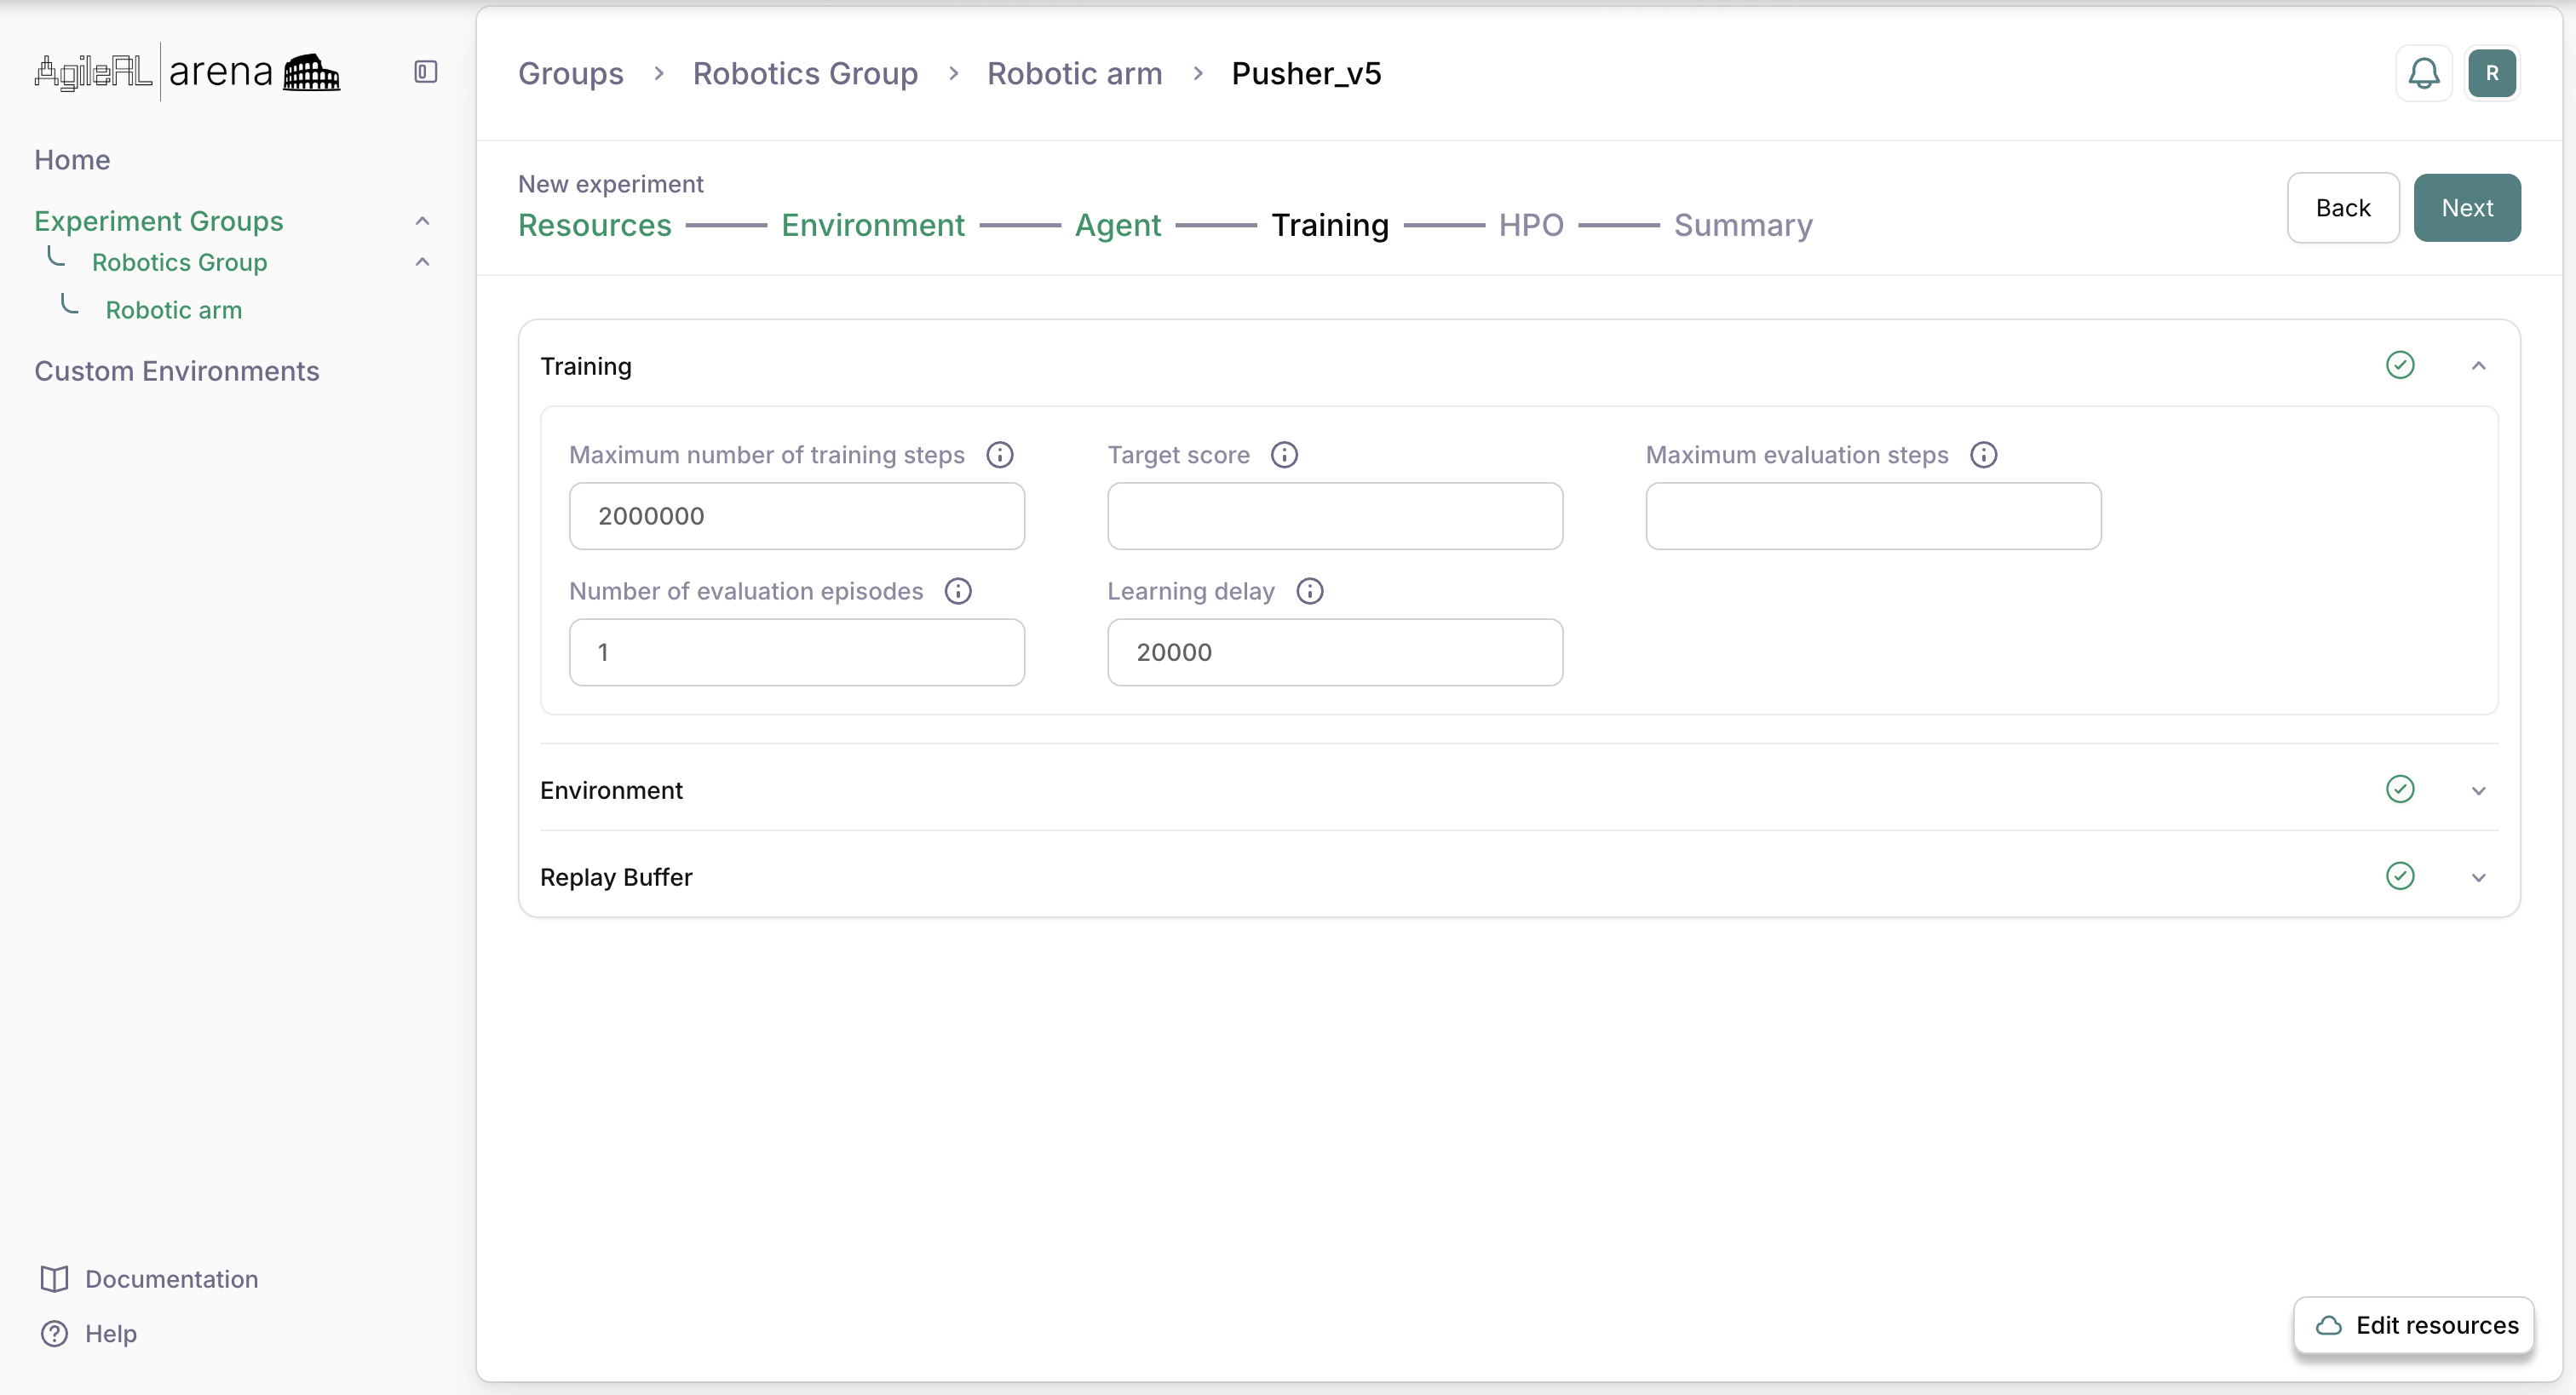Open Documentation via the book icon
2576x1395 pixels.
tap(54, 1279)
